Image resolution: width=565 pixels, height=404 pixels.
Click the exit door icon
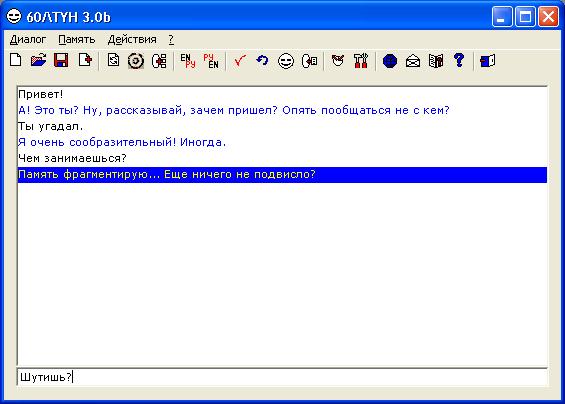[x=488, y=61]
